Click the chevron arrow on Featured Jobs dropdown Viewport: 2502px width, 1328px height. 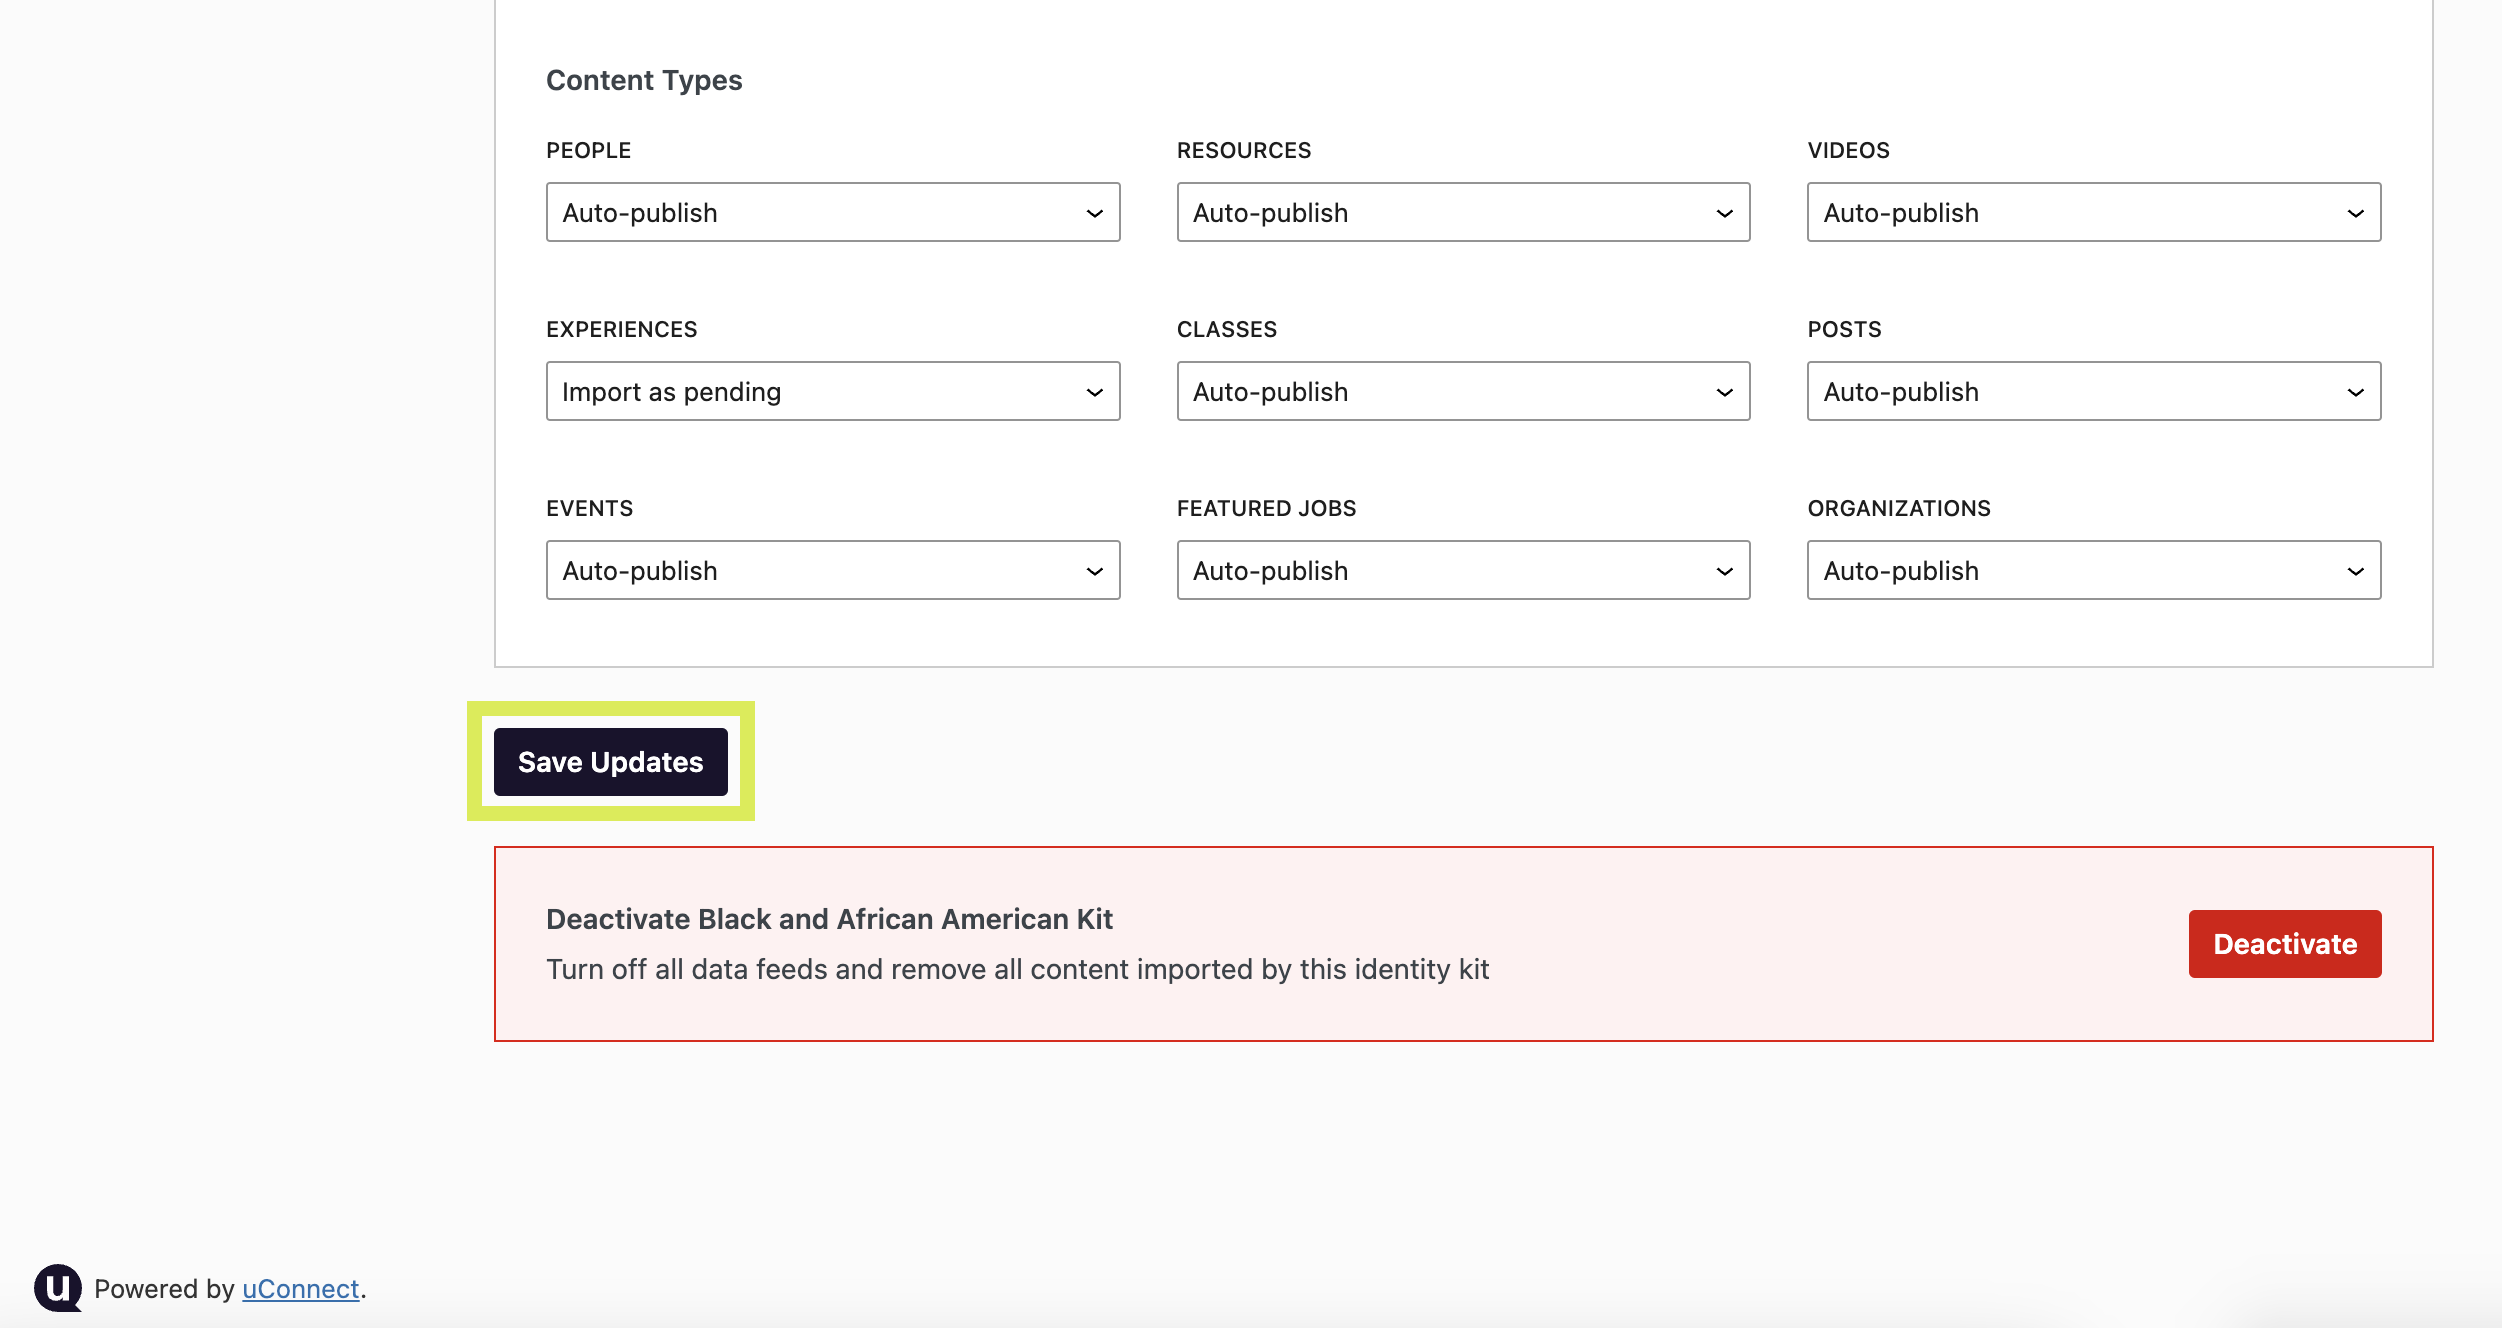(1724, 571)
